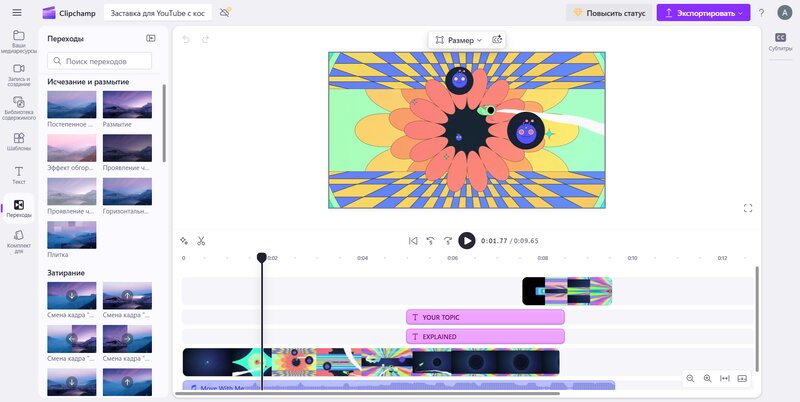
Task: Open the account avatar A
Action: 784,13
